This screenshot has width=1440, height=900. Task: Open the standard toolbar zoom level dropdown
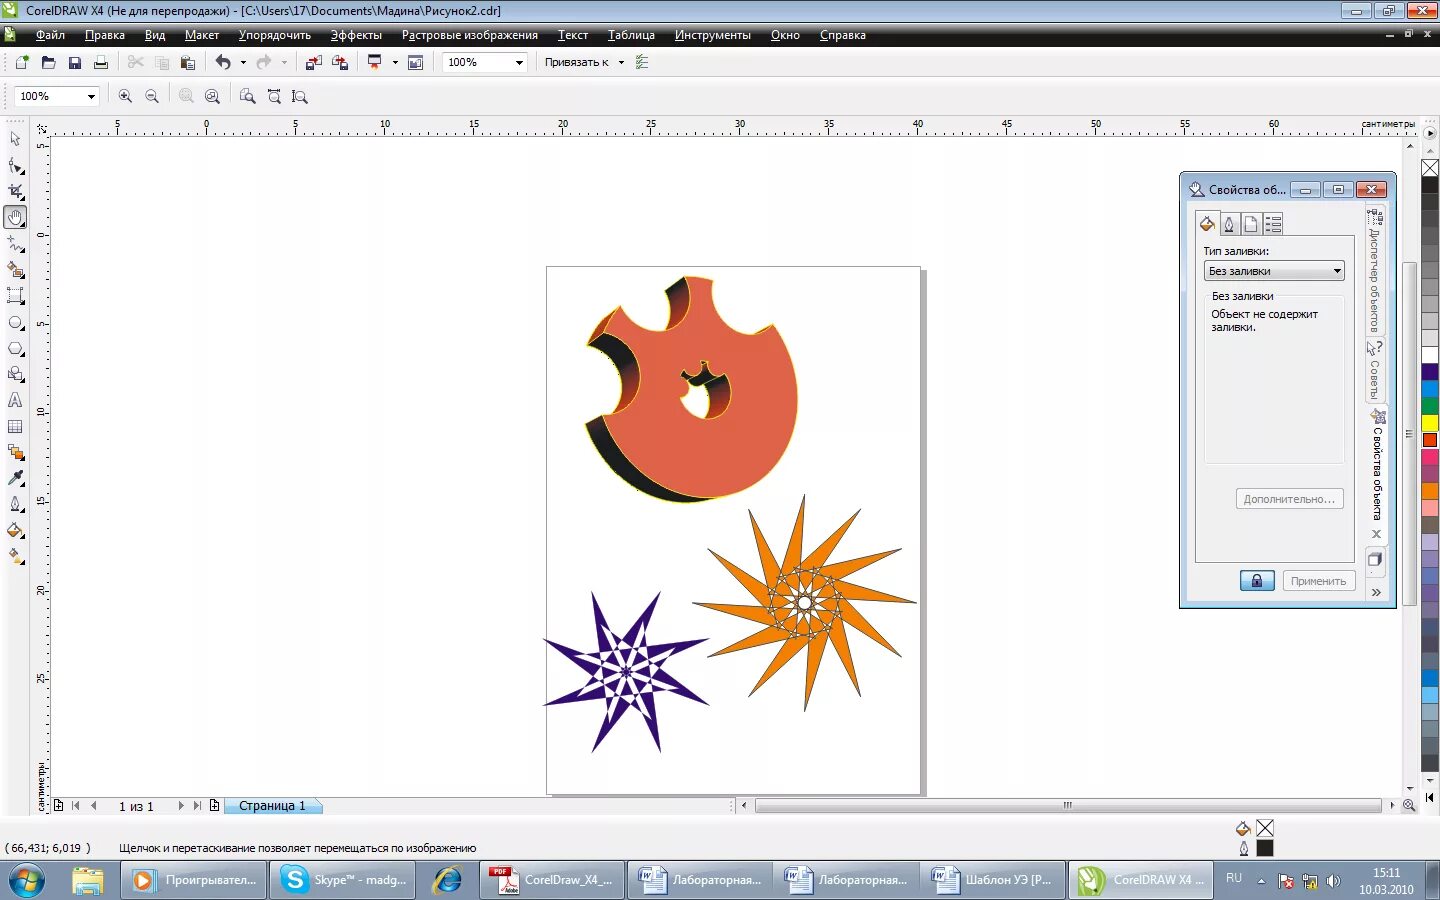pos(519,62)
